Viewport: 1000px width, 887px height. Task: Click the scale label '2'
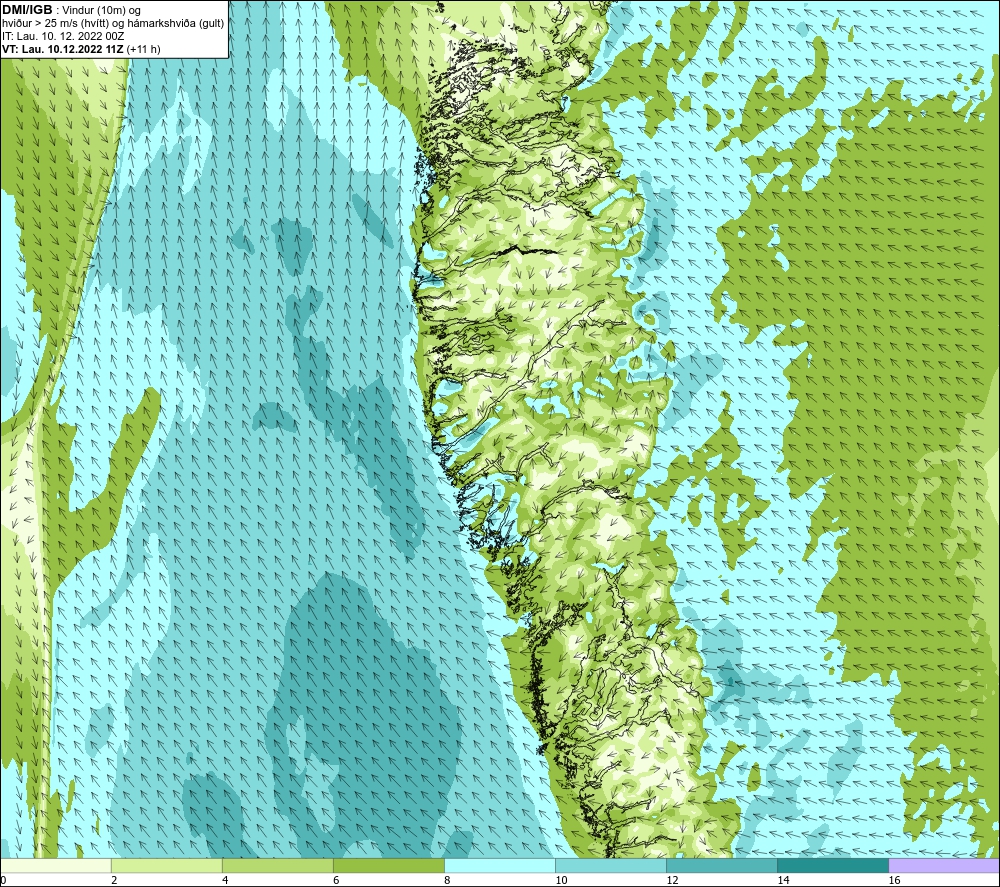(x=114, y=881)
